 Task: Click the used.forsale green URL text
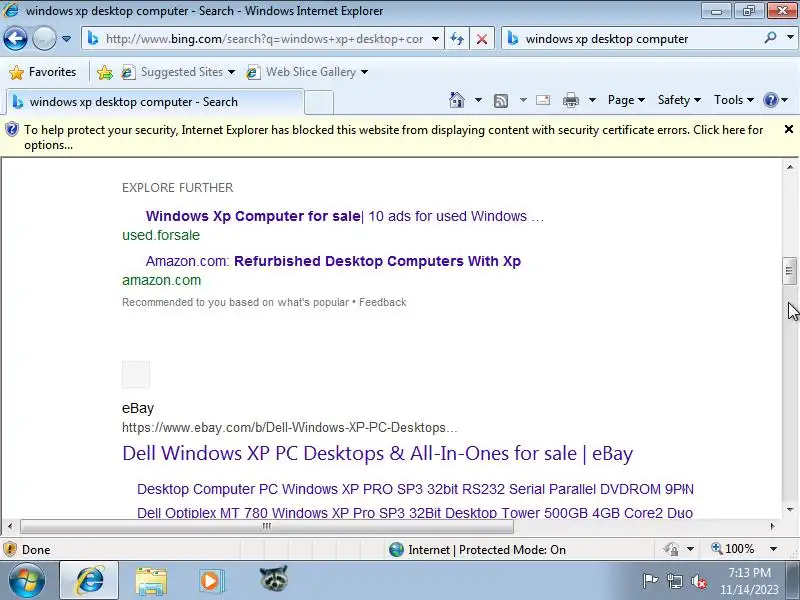(x=161, y=235)
